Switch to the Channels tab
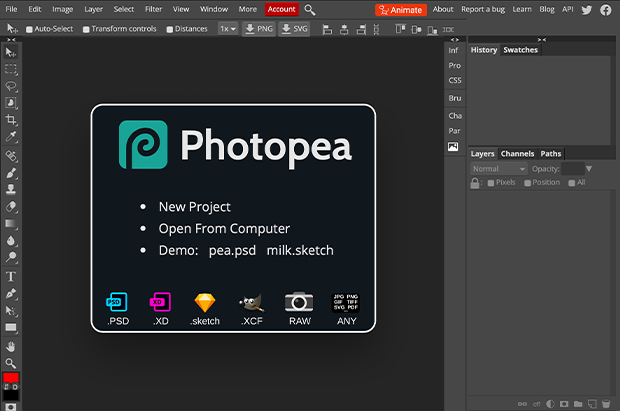The image size is (620, 411). (517, 153)
